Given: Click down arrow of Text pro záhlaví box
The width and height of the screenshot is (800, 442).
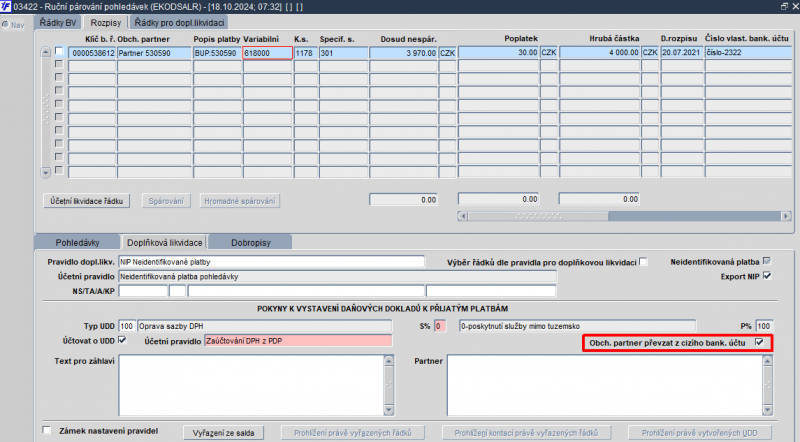Looking at the screenshot, I should (x=389, y=409).
